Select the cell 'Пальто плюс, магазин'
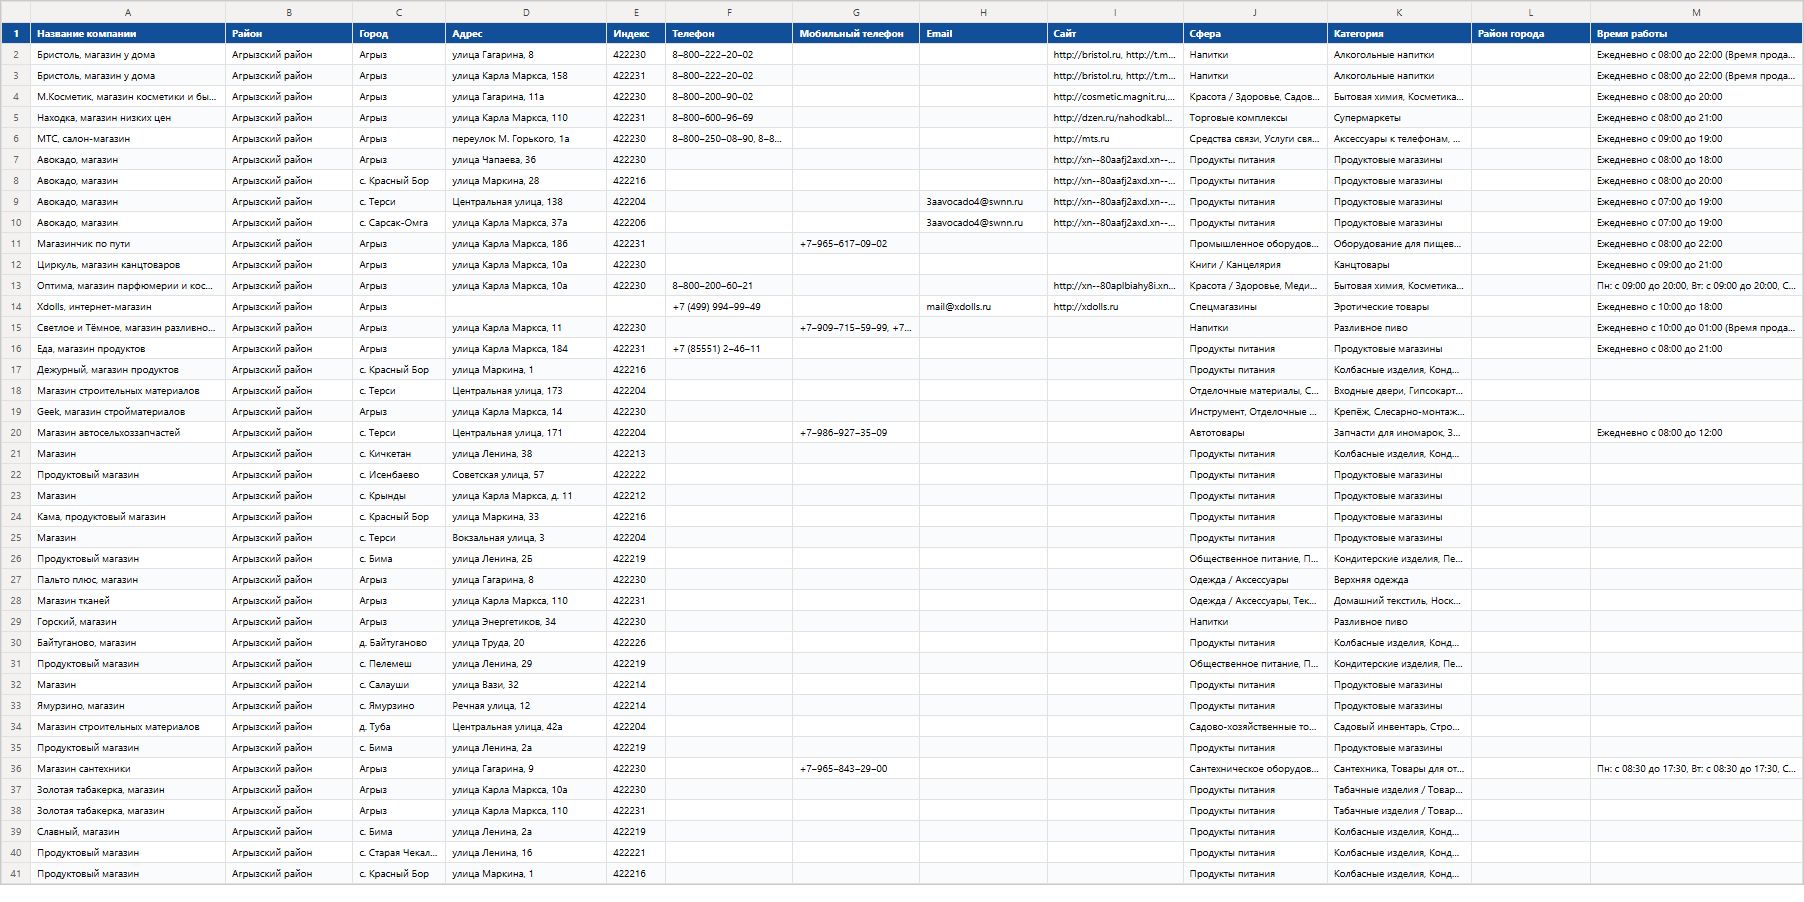 coord(128,580)
